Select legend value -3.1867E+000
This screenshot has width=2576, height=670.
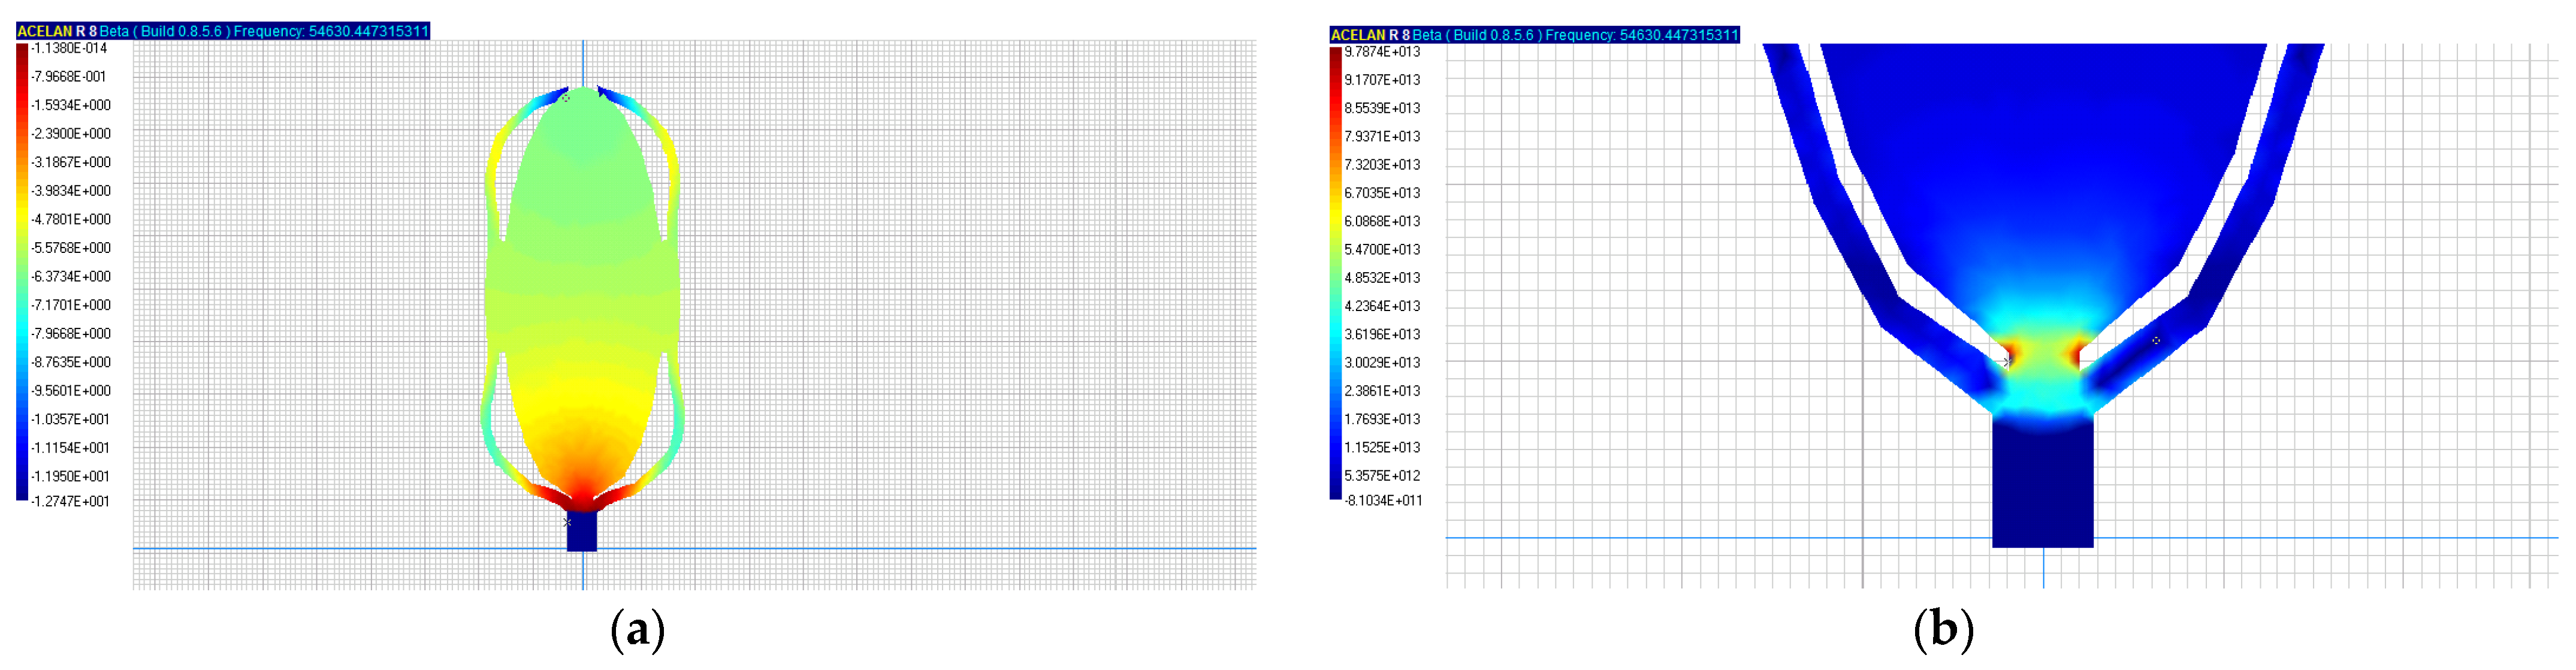pos(71,162)
